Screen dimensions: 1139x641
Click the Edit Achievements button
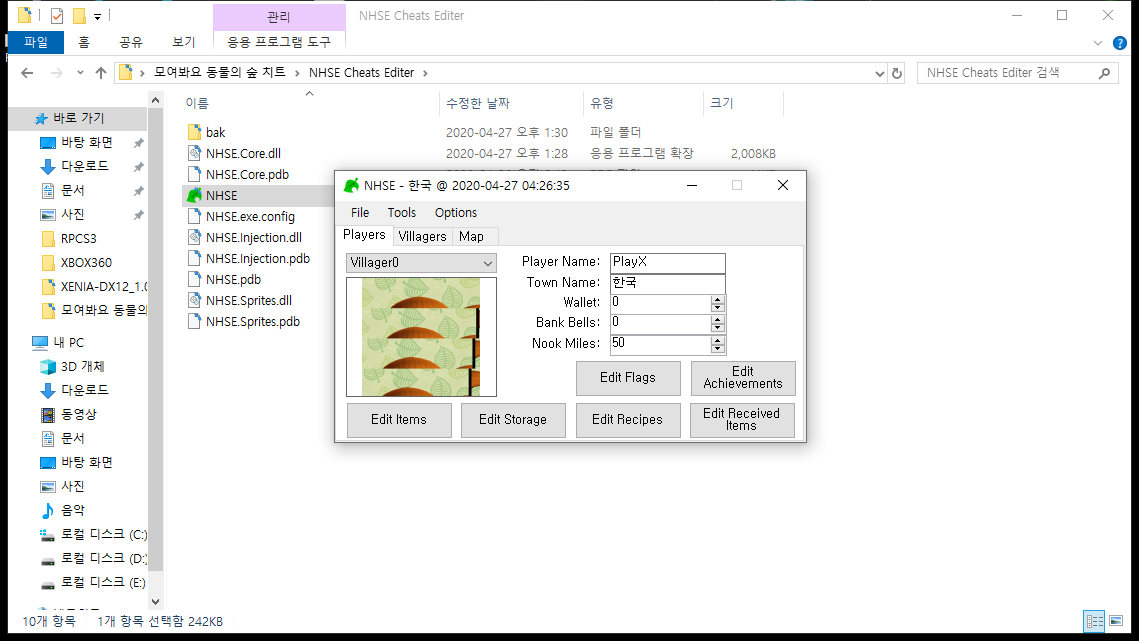point(742,378)
